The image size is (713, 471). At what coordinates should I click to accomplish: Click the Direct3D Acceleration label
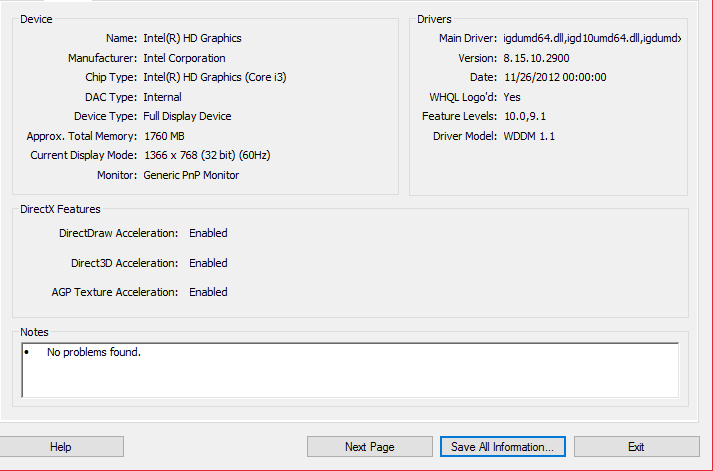124,263
